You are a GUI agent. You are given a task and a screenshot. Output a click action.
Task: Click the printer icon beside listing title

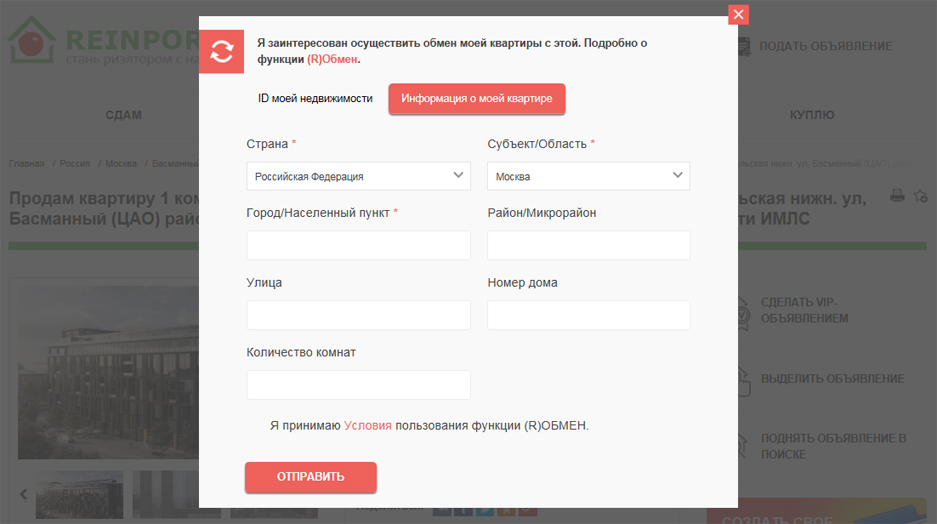[897, 195]
